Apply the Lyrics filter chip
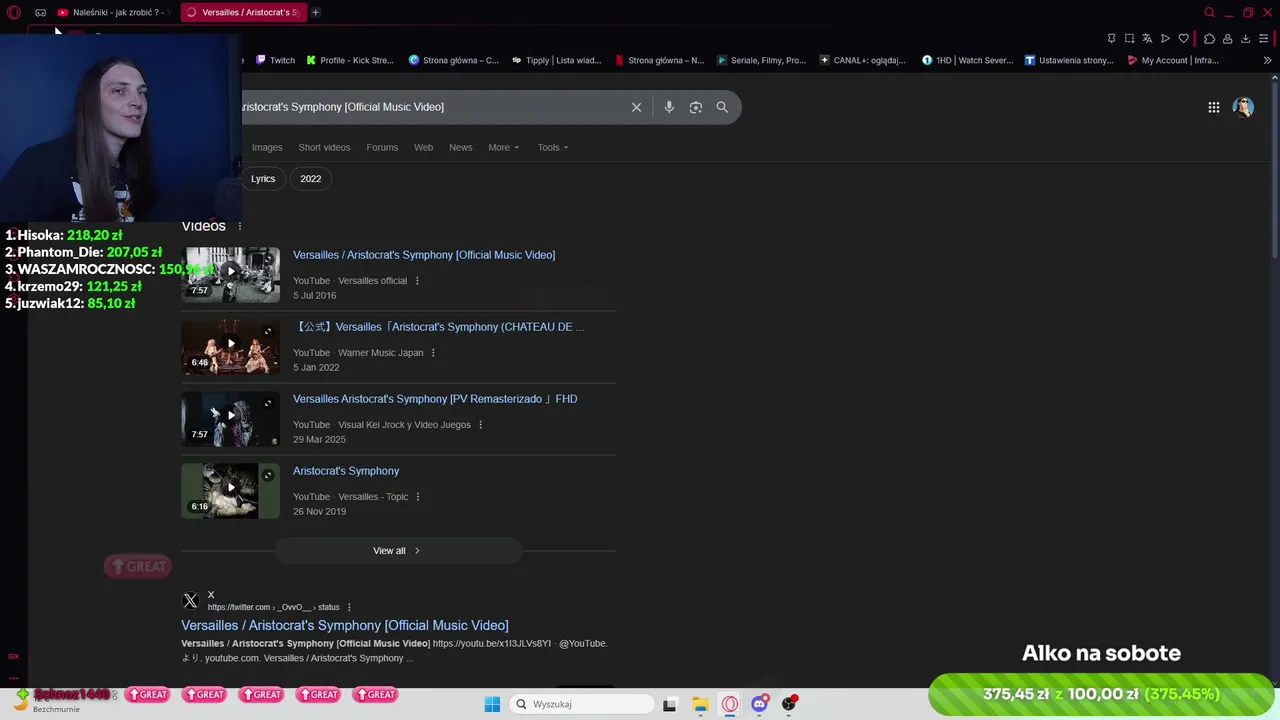Screen dimensions: 1280x720 tap(263, 179)
